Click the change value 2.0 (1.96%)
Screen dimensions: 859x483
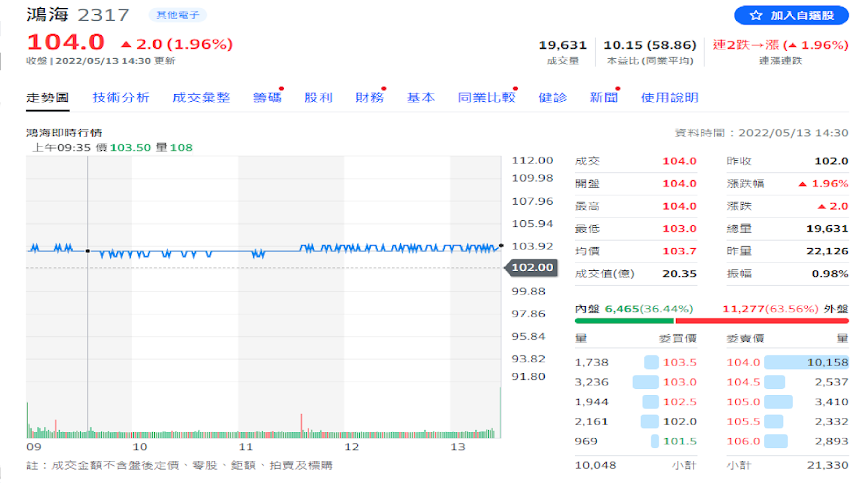(177, 44)
